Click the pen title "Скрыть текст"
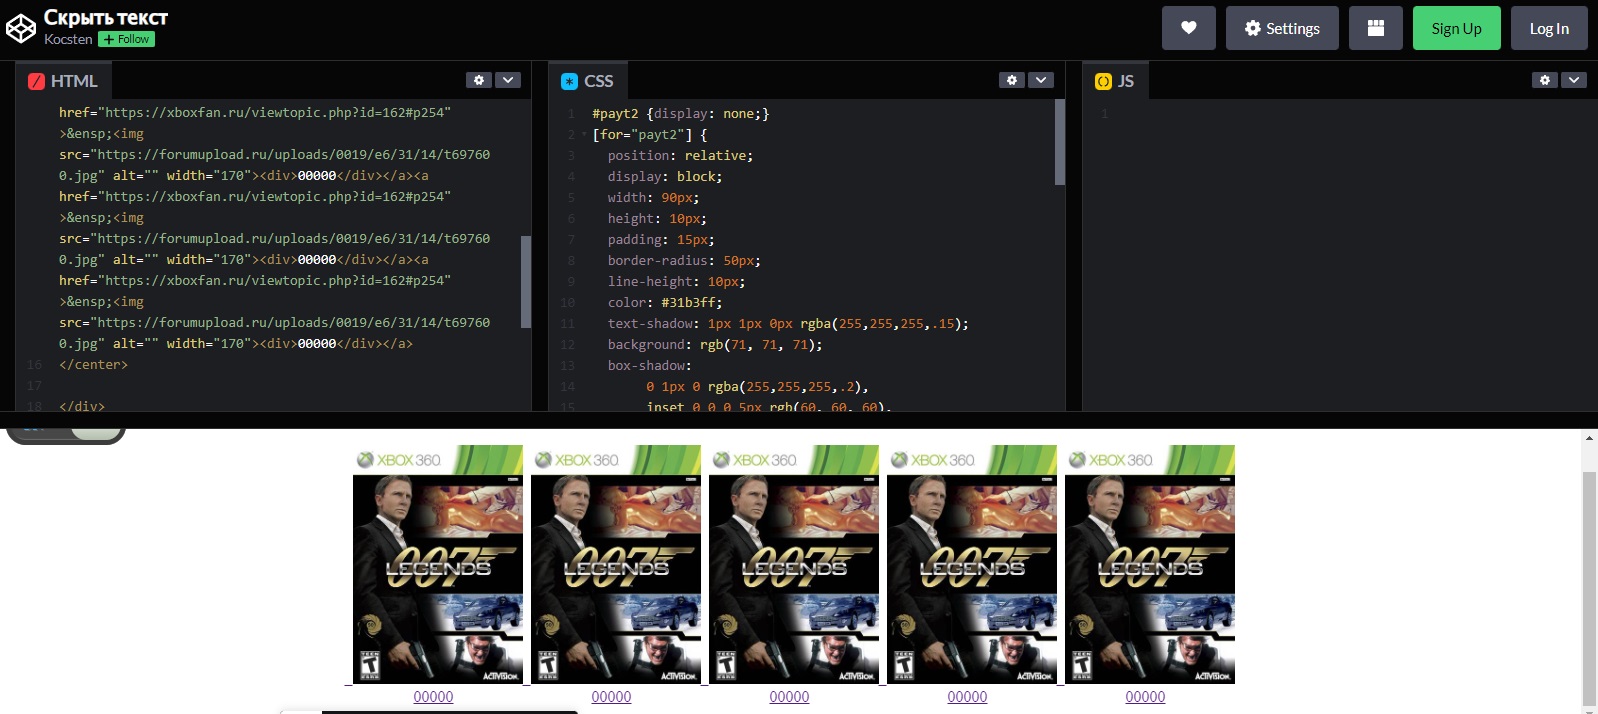The width and height of the screenshot is (1598, 714). pyautogui.click(x=106, y=17)
